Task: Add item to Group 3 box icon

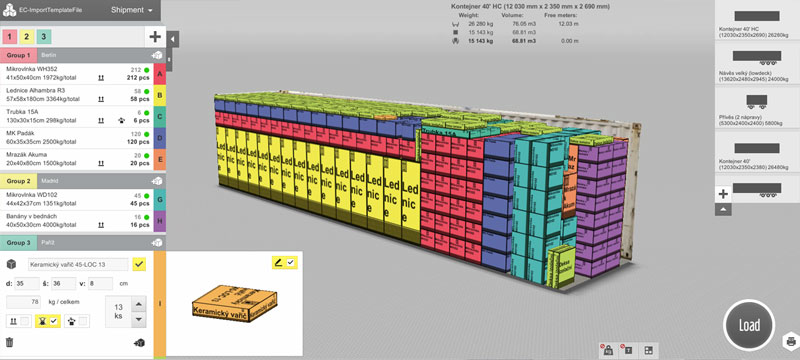Action: click(157, 243)
